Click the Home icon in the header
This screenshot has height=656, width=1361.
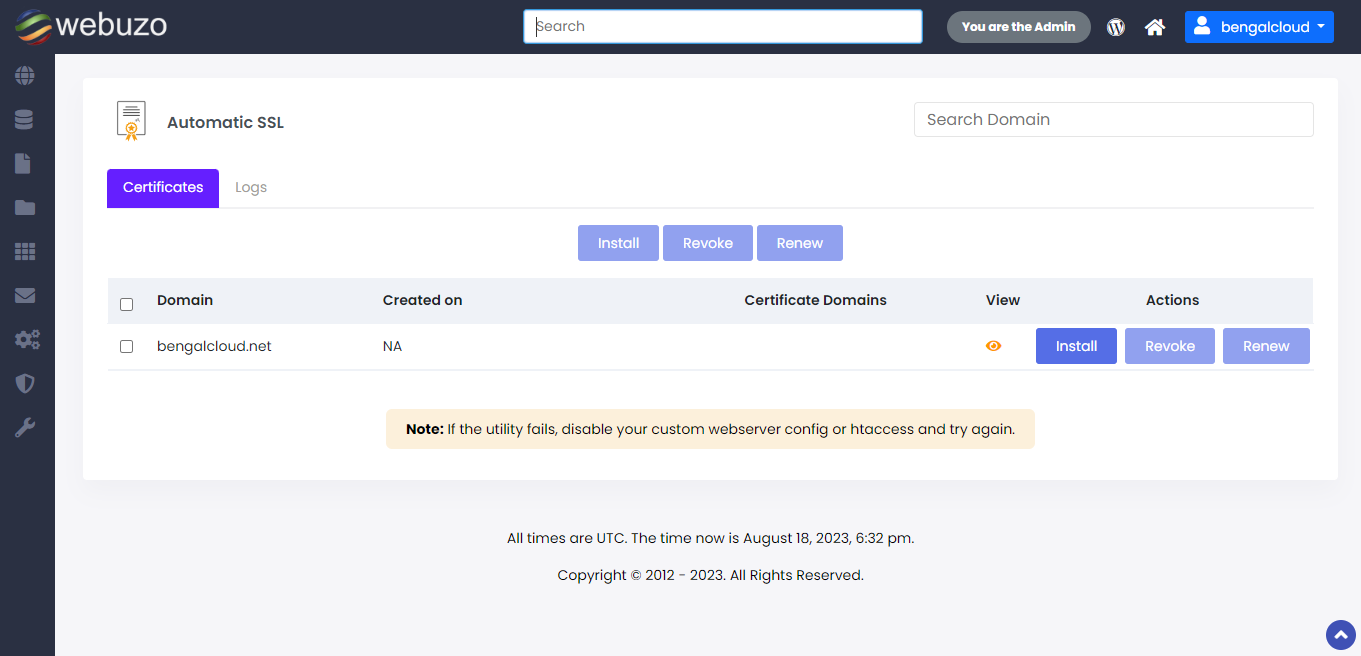(1154, 27)
